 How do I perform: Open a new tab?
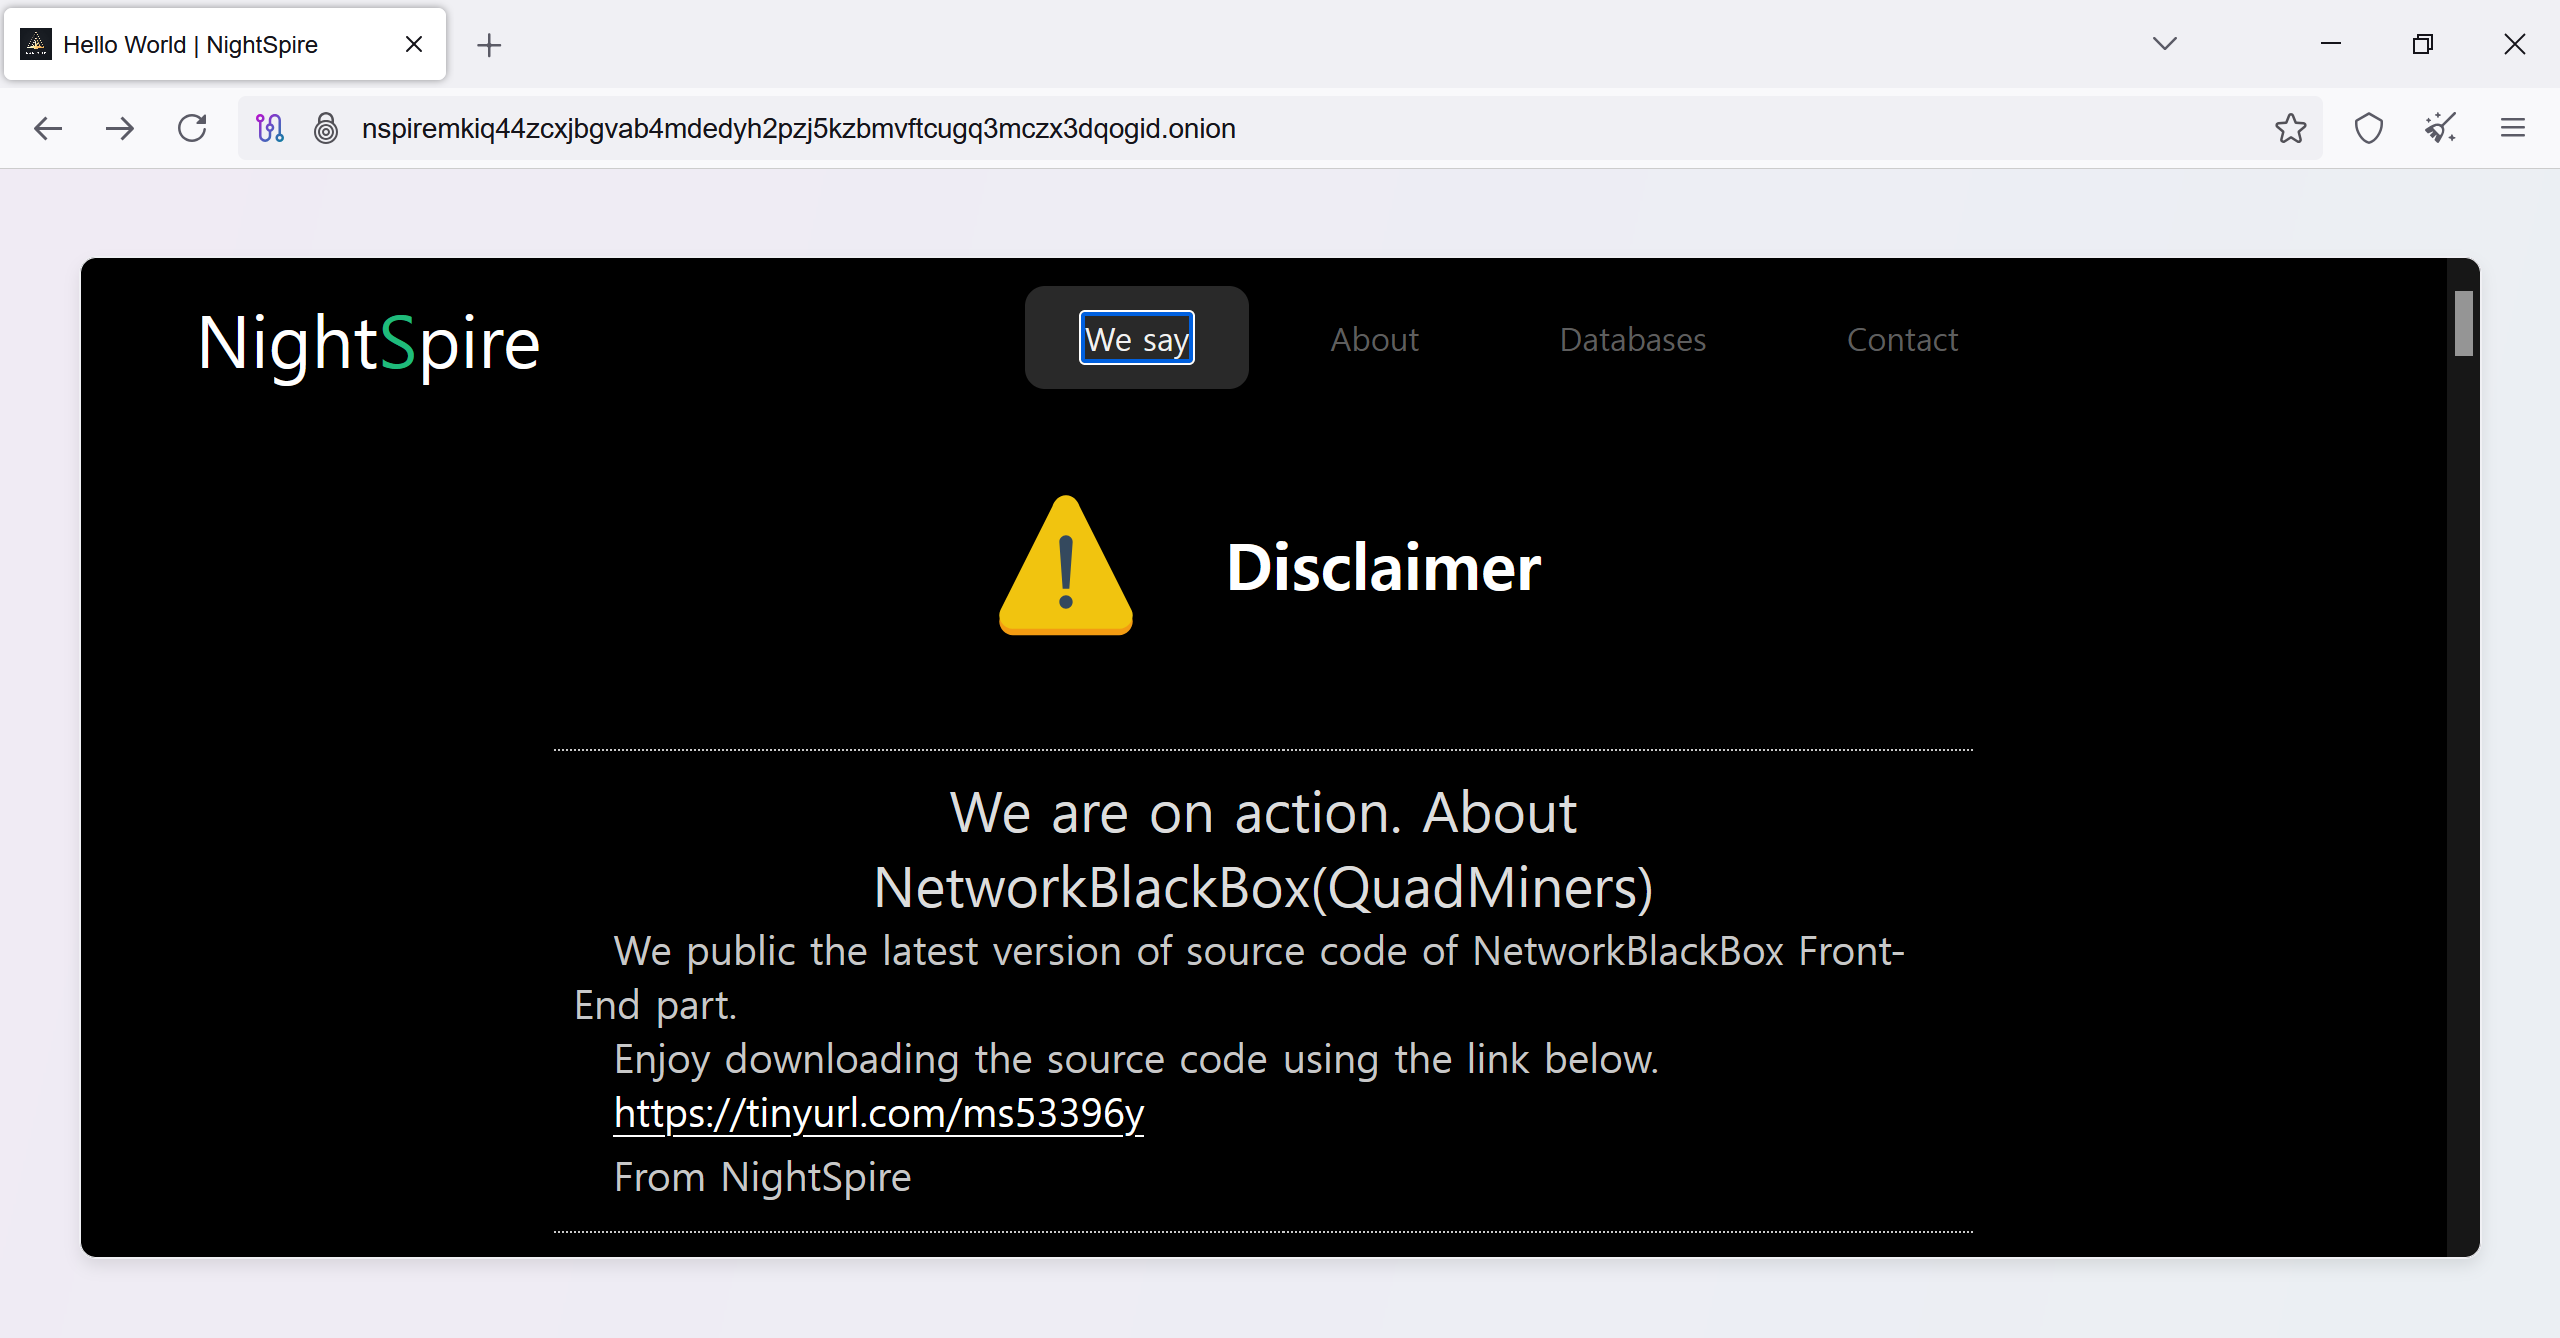[489, 45]
